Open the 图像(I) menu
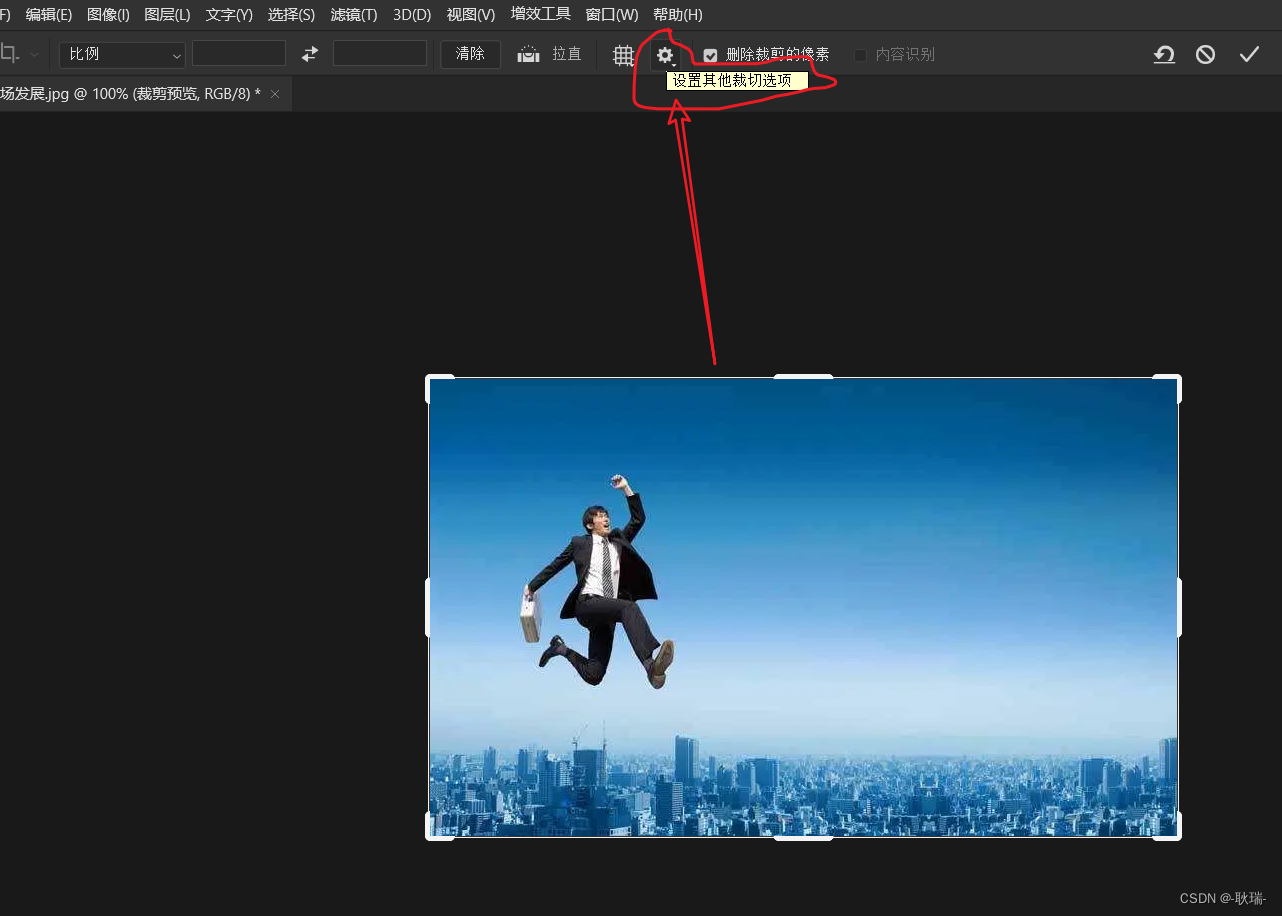The width and height of the screenshot is (1282, 916). [x=108, y=15]
